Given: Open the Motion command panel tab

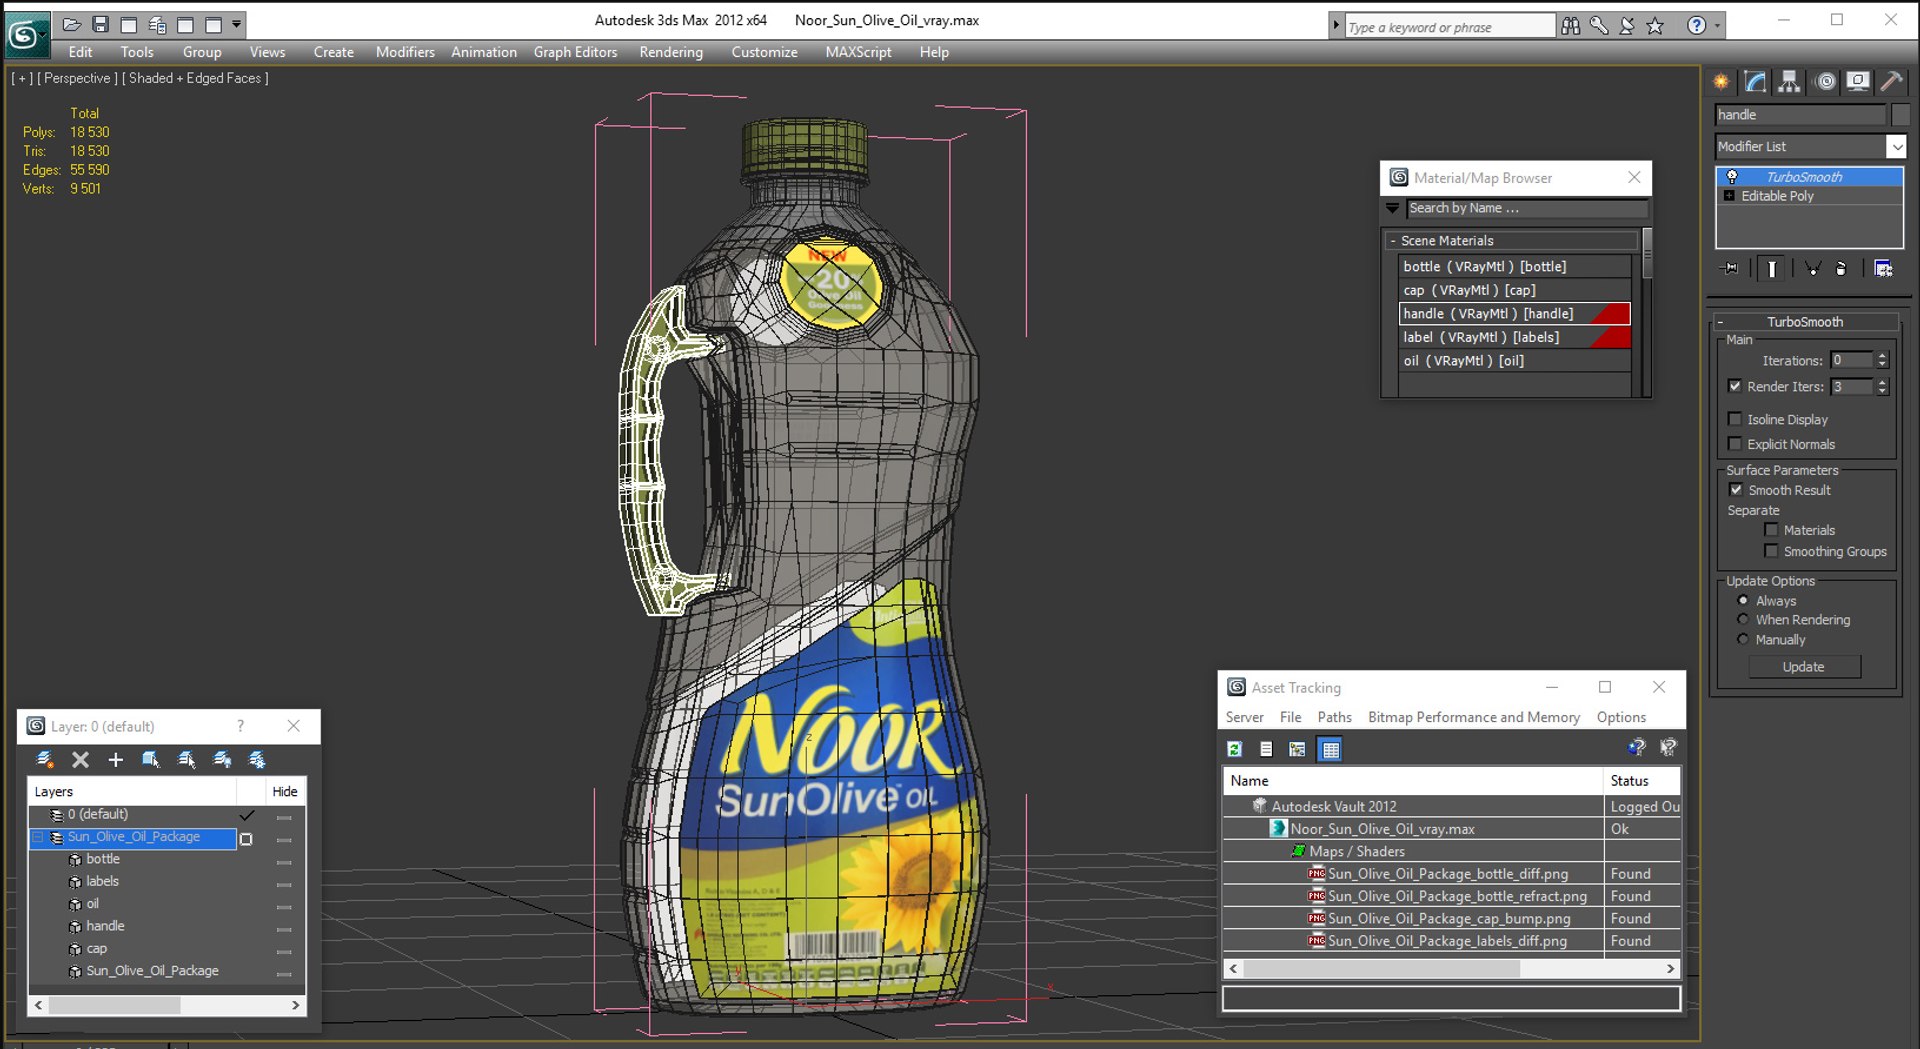Looking at the screenshot, I should (x=1826, y=82).
